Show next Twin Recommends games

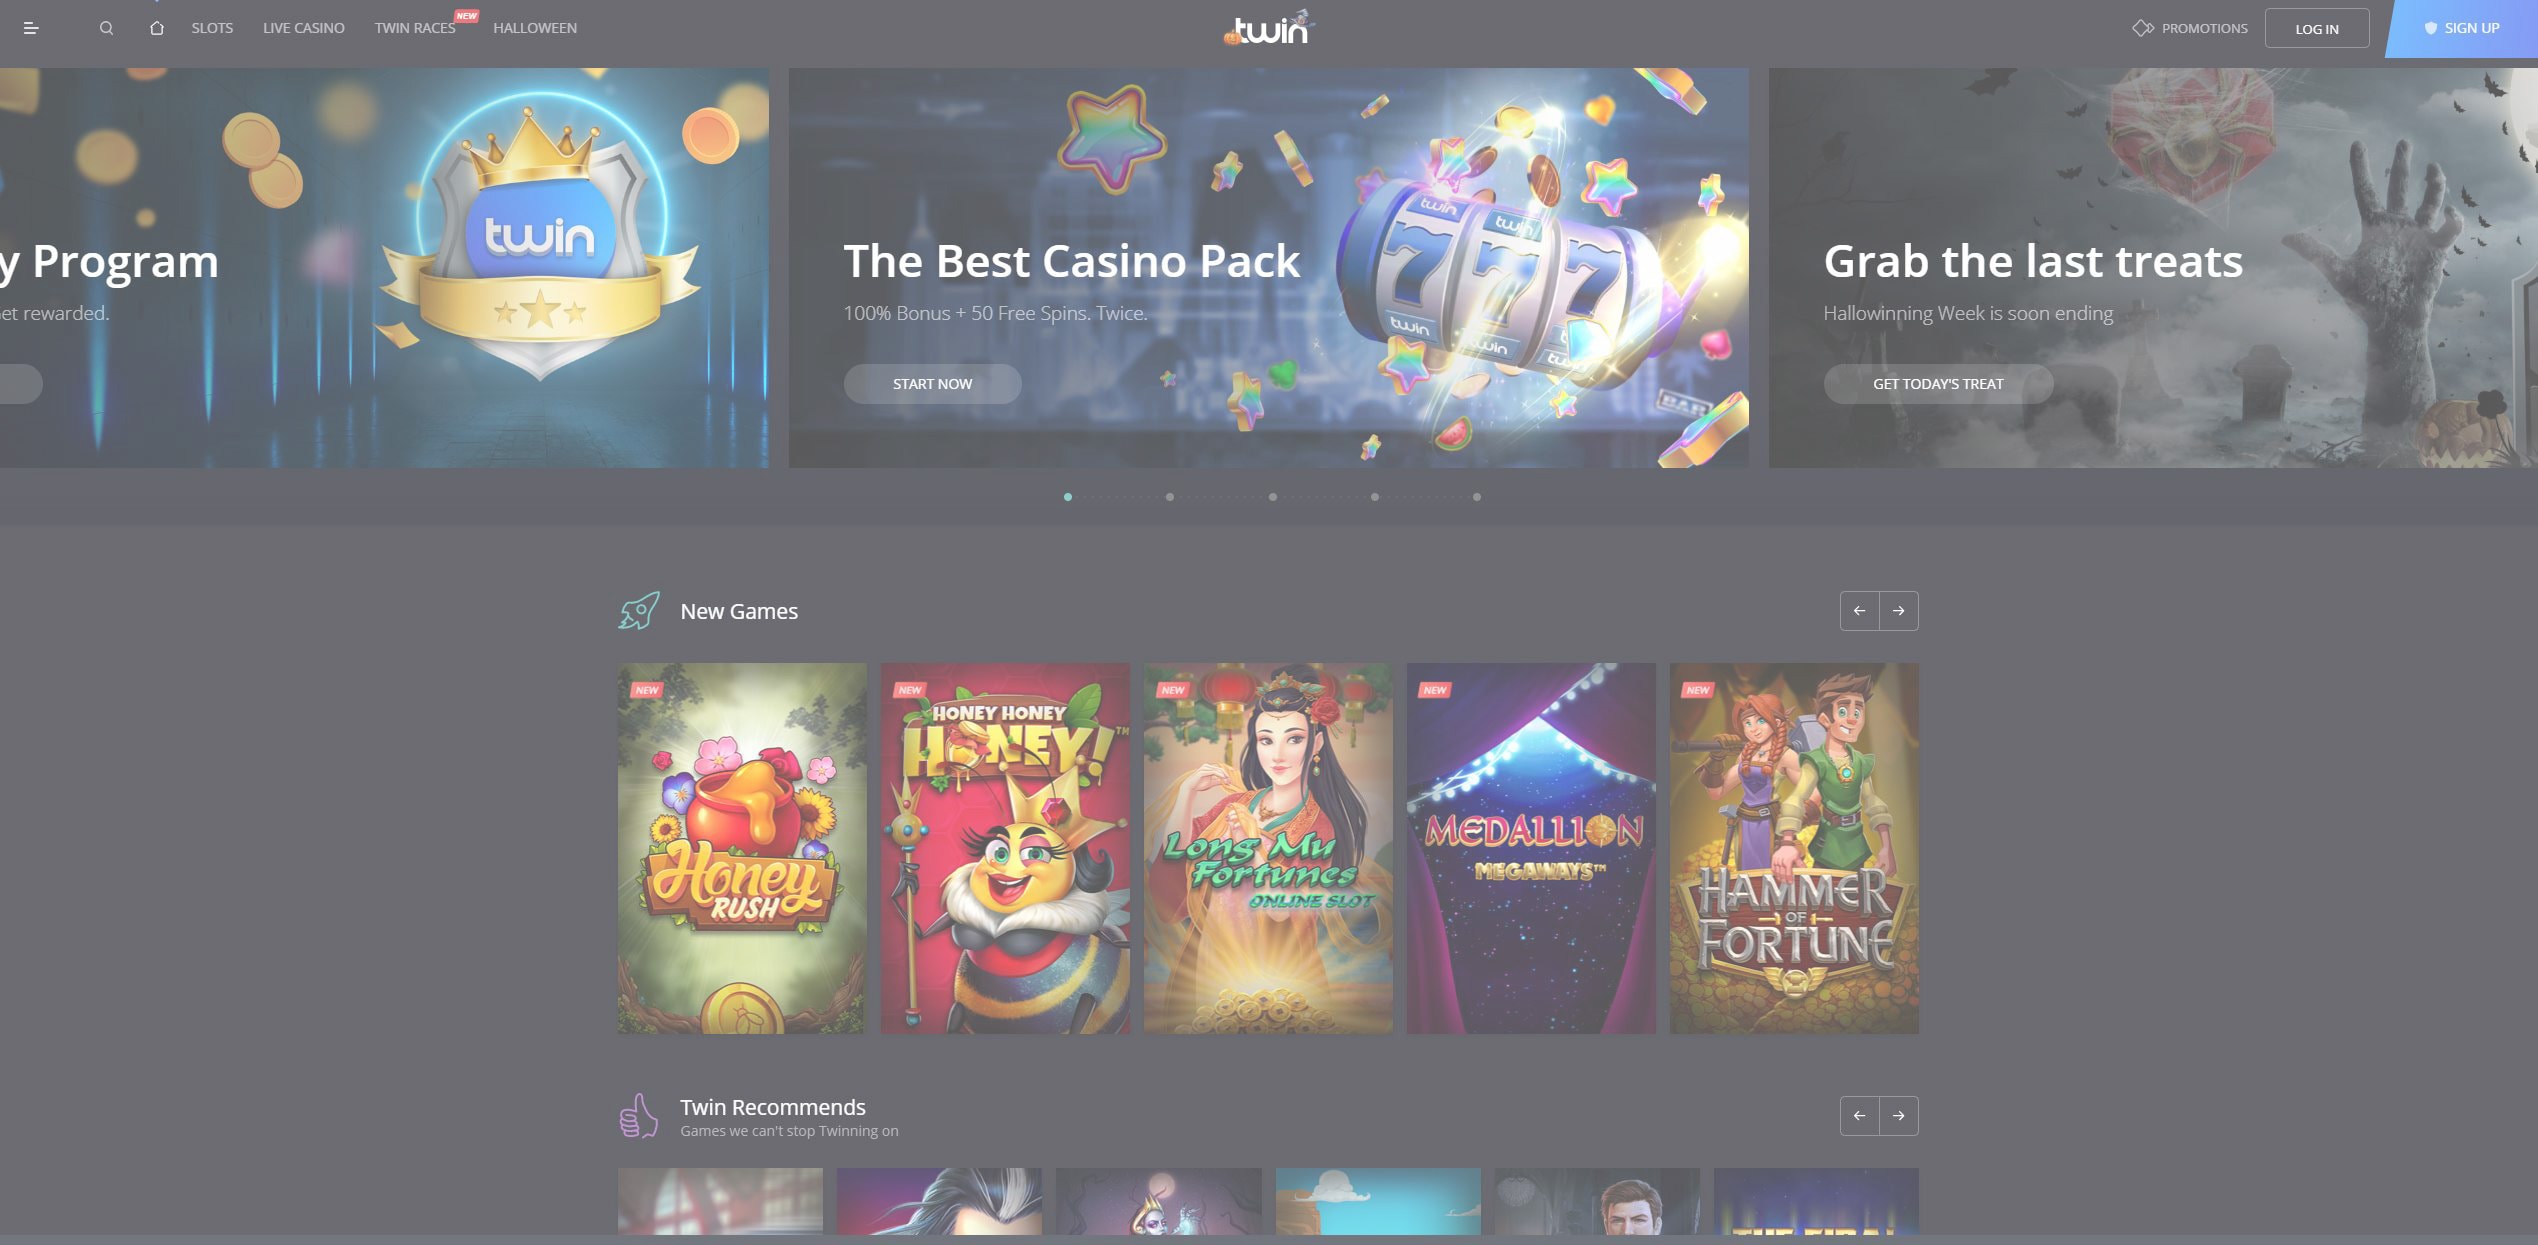click(1898, 1116)
